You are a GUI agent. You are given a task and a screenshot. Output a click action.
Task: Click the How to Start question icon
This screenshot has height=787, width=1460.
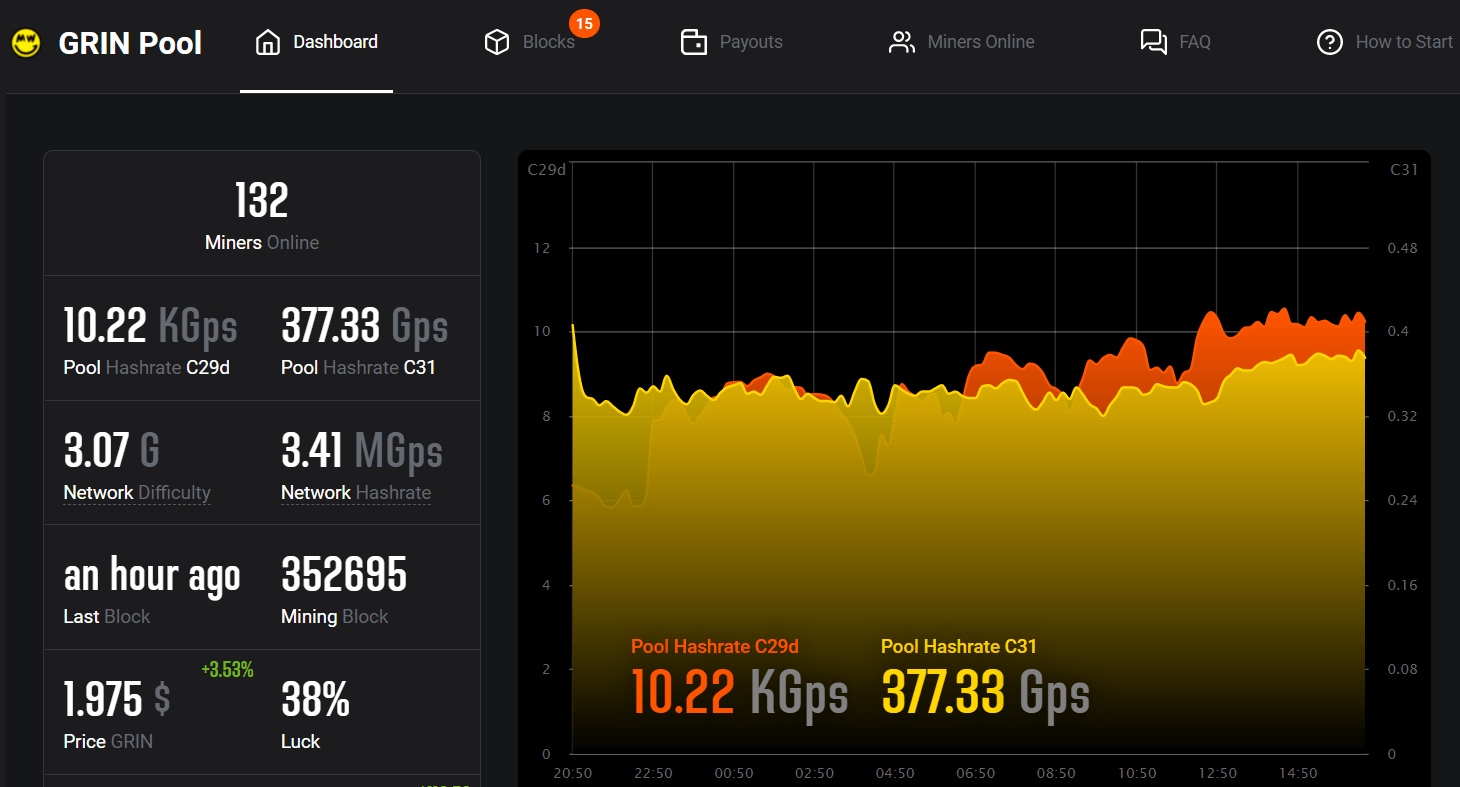[1329, 42]
